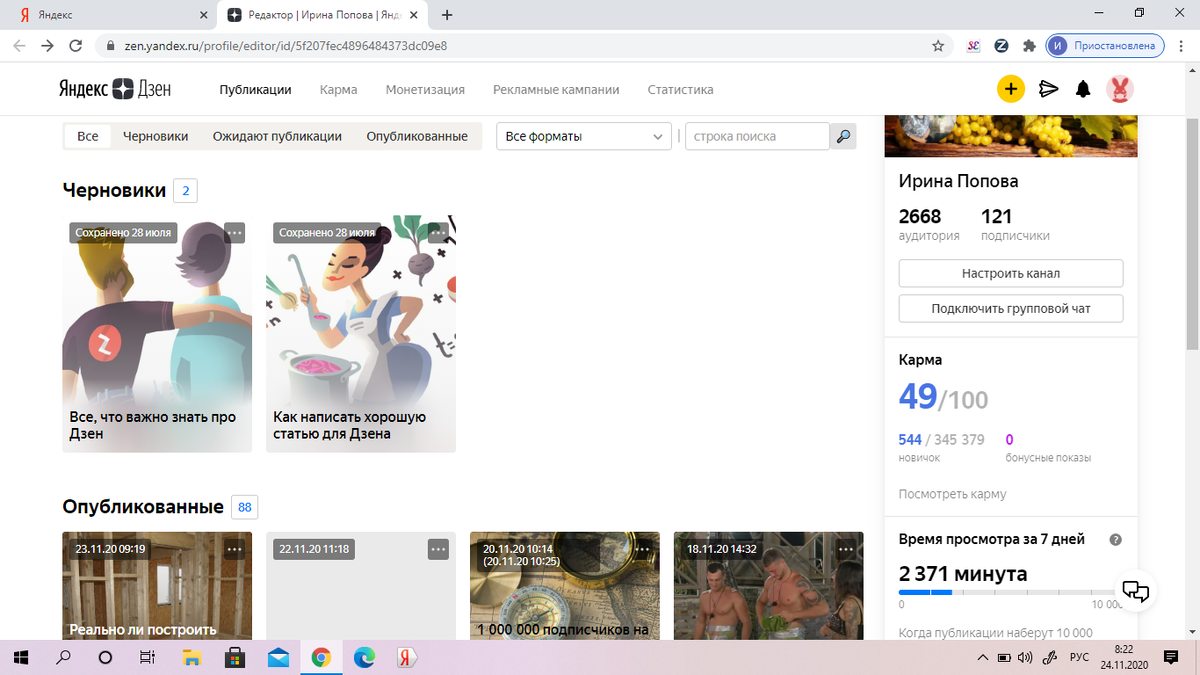Click the channel name 'Ирина Попова'
1200x675 pixels.
point(958,181)
